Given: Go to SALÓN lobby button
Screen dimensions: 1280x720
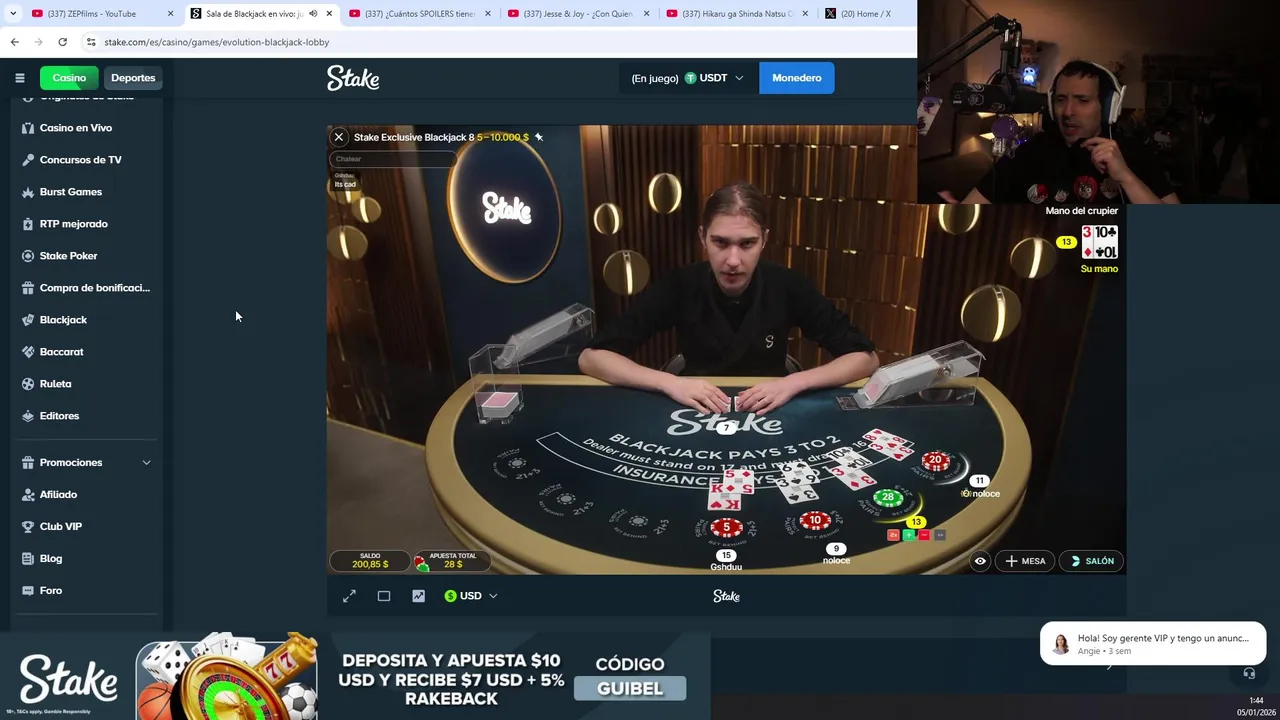Looking at the screenshot, I should [1092, 561].
